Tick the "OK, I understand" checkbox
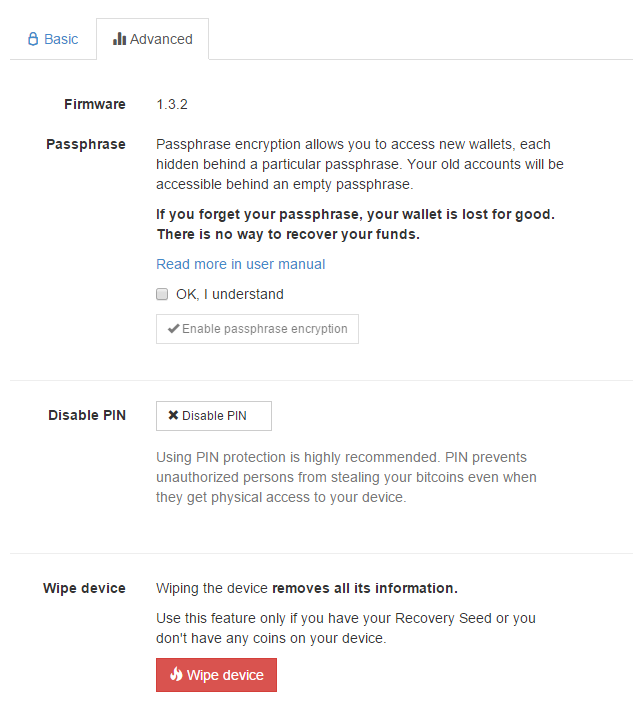The width and height of the screenshot is (633, 722). pyautogui.click(x=162, y=294)
